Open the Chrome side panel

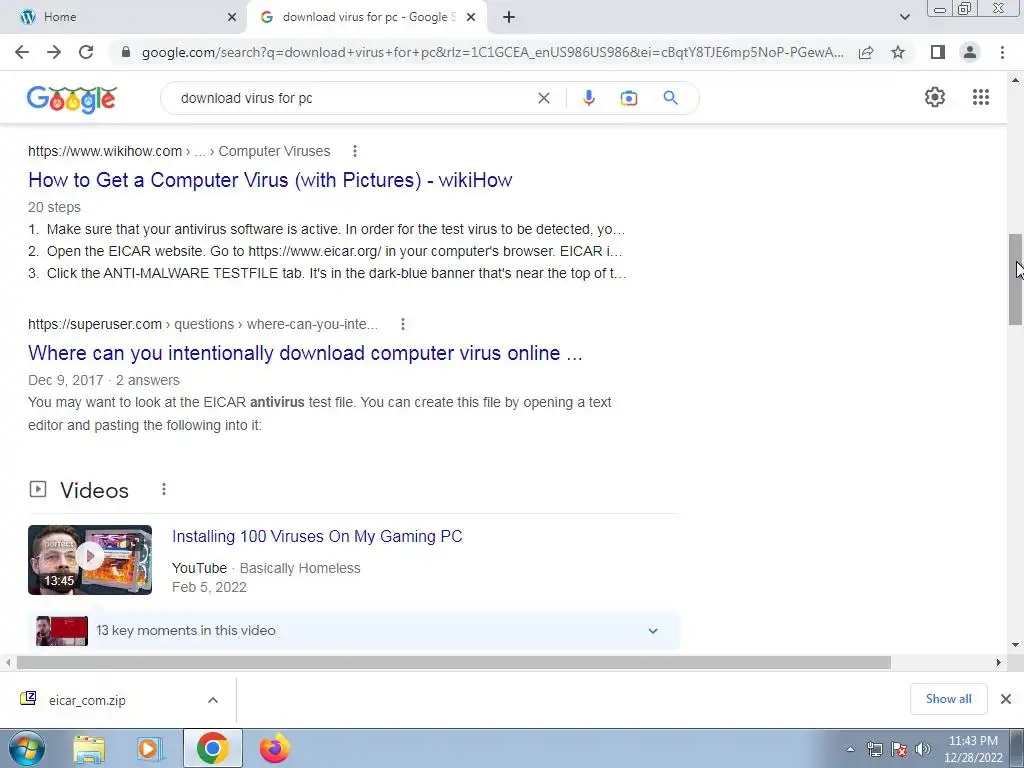938,52
